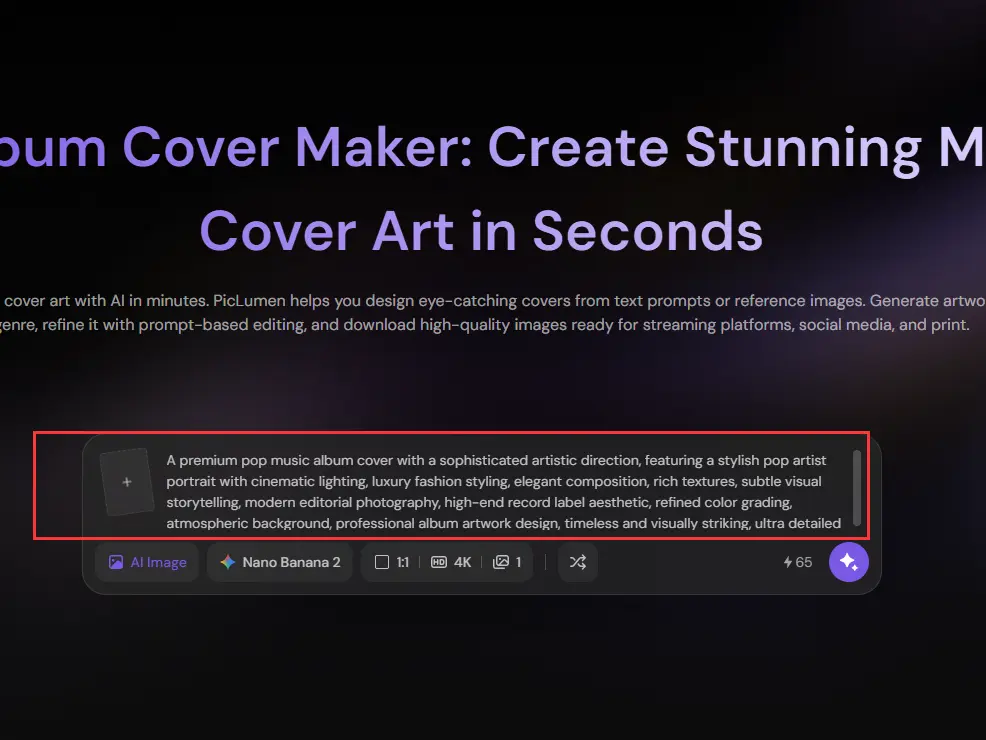Image resolution: width=986 pixels, height=740 pixels.
Task: Click the purple sparkle generate button
Action: [x=848, y=562]
